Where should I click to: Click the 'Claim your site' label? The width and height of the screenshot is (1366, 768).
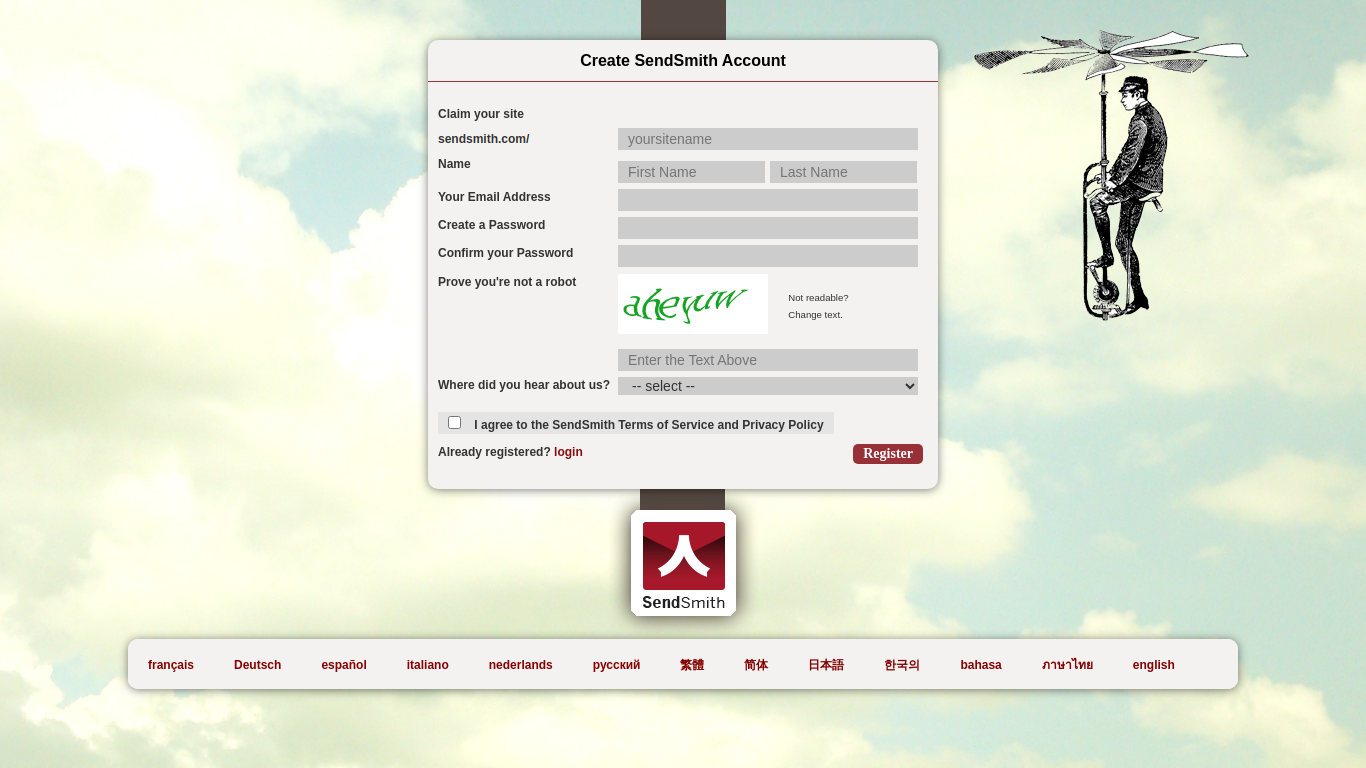(x=481, y=114)
